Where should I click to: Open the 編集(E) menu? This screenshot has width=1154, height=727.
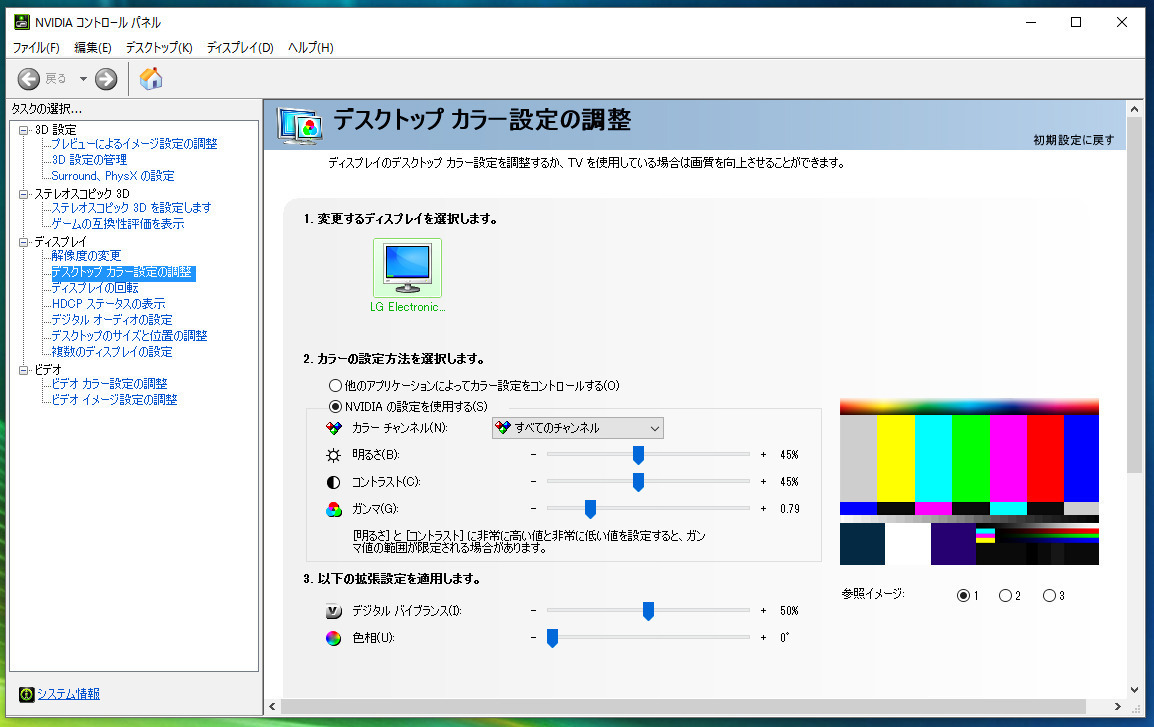tap(93, 48)
